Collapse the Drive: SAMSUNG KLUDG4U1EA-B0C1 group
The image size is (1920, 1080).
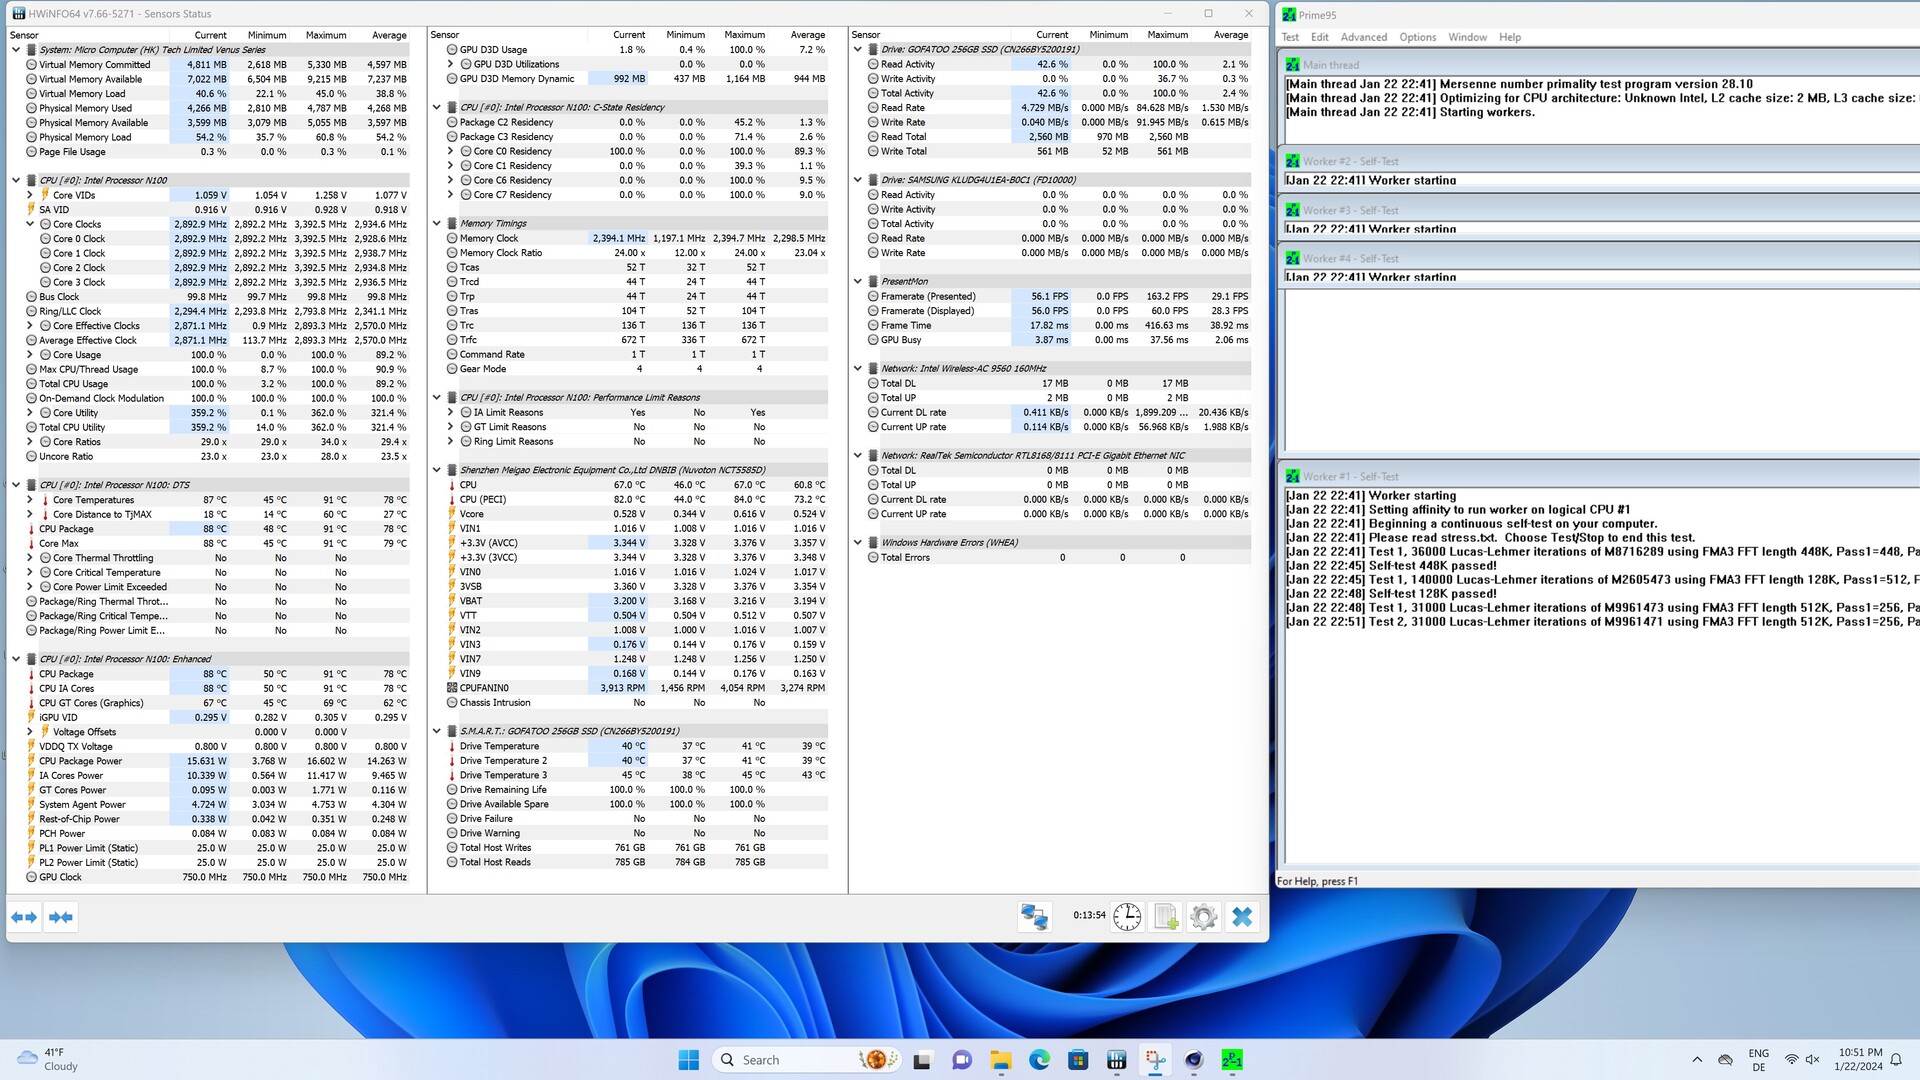[858, 180]
